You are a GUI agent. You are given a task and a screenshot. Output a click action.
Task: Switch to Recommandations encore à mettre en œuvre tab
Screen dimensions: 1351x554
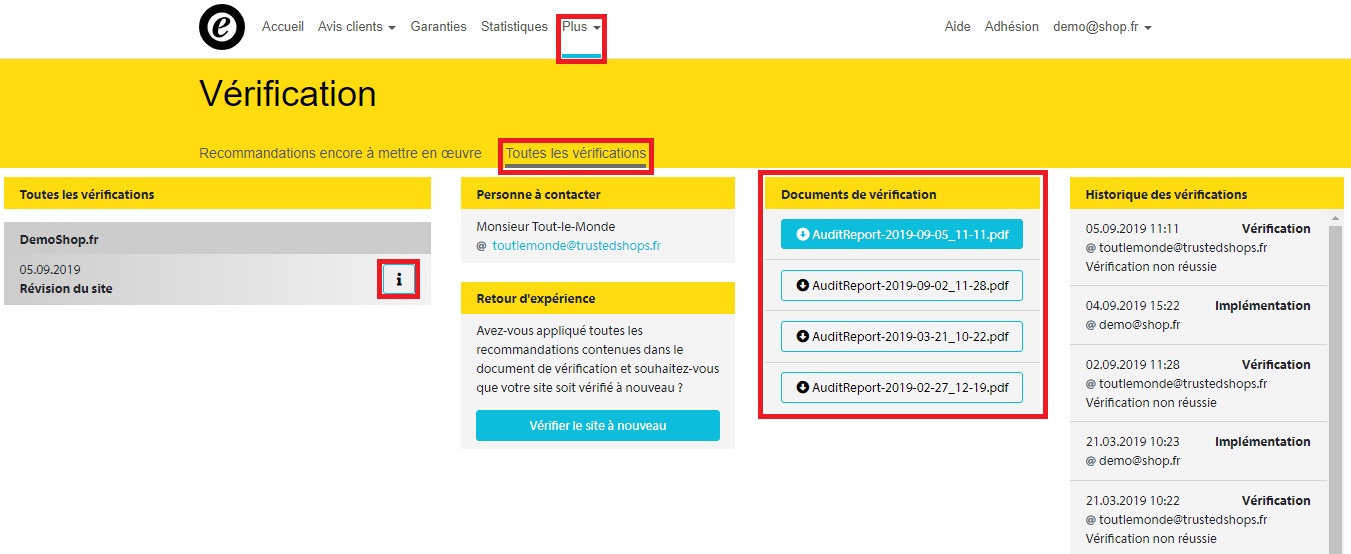click(x=340, y=153)
